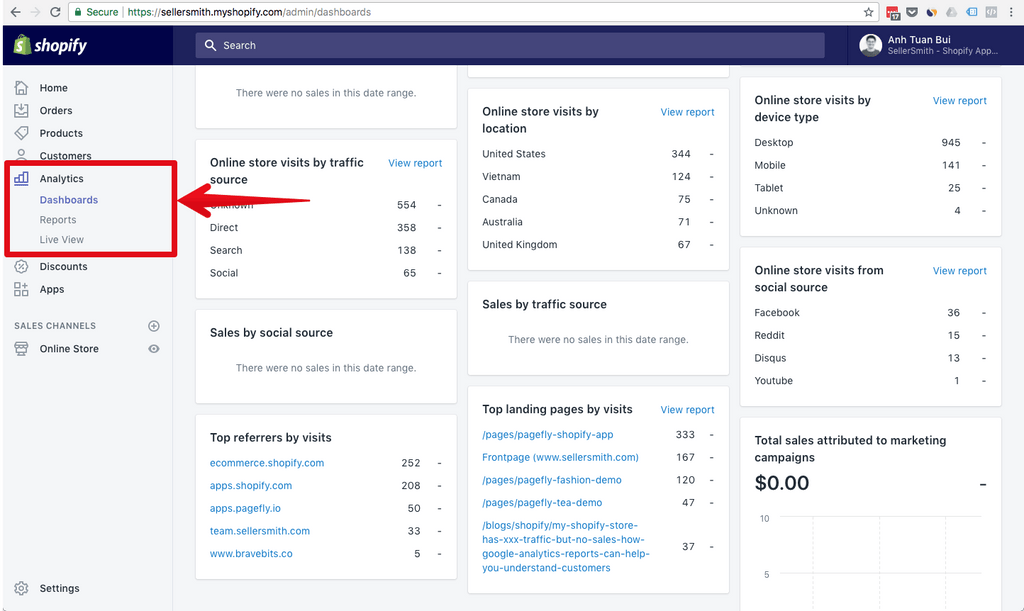The image size is (1024, 611).
Task: Click the red calendar extension icon
Action: coord(893,12)
